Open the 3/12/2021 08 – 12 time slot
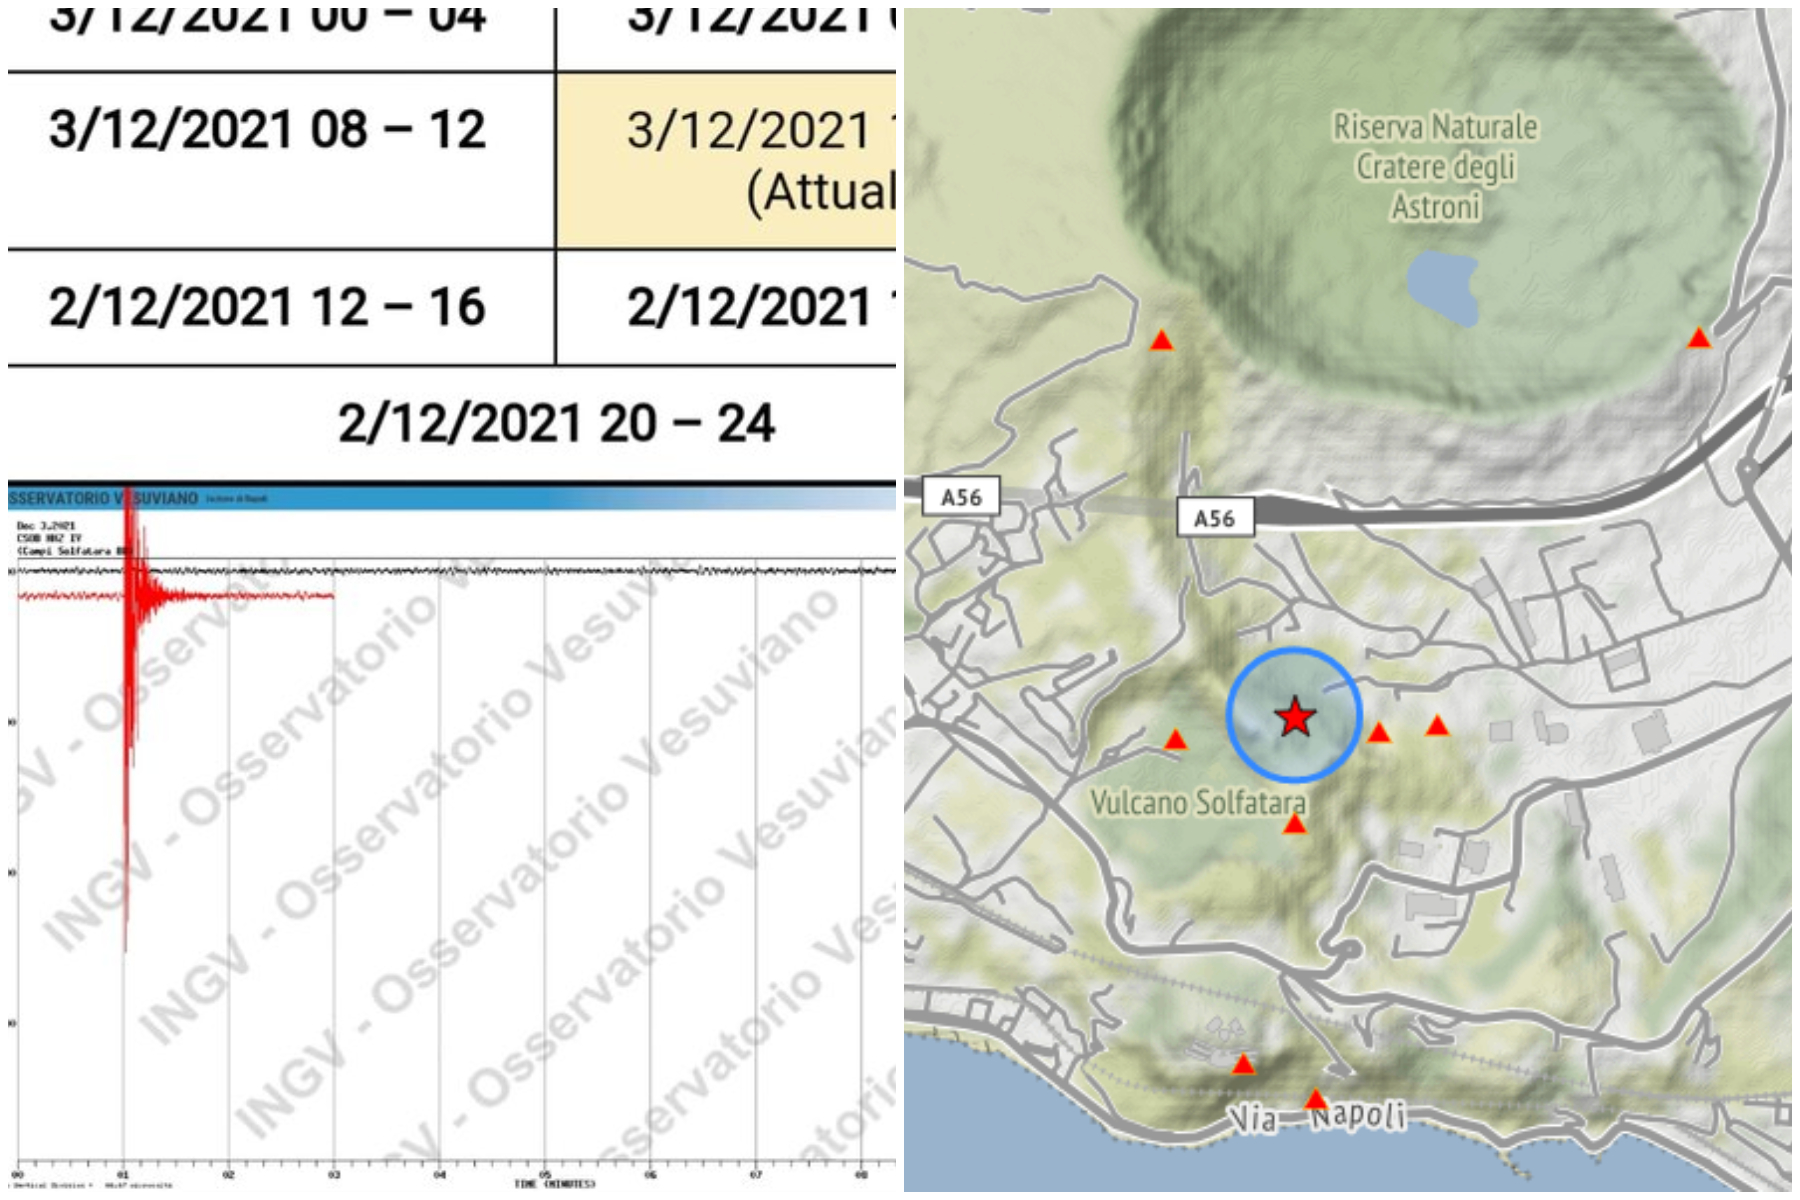Viewport: 1800px width, 1200px height. pos(267,131)
